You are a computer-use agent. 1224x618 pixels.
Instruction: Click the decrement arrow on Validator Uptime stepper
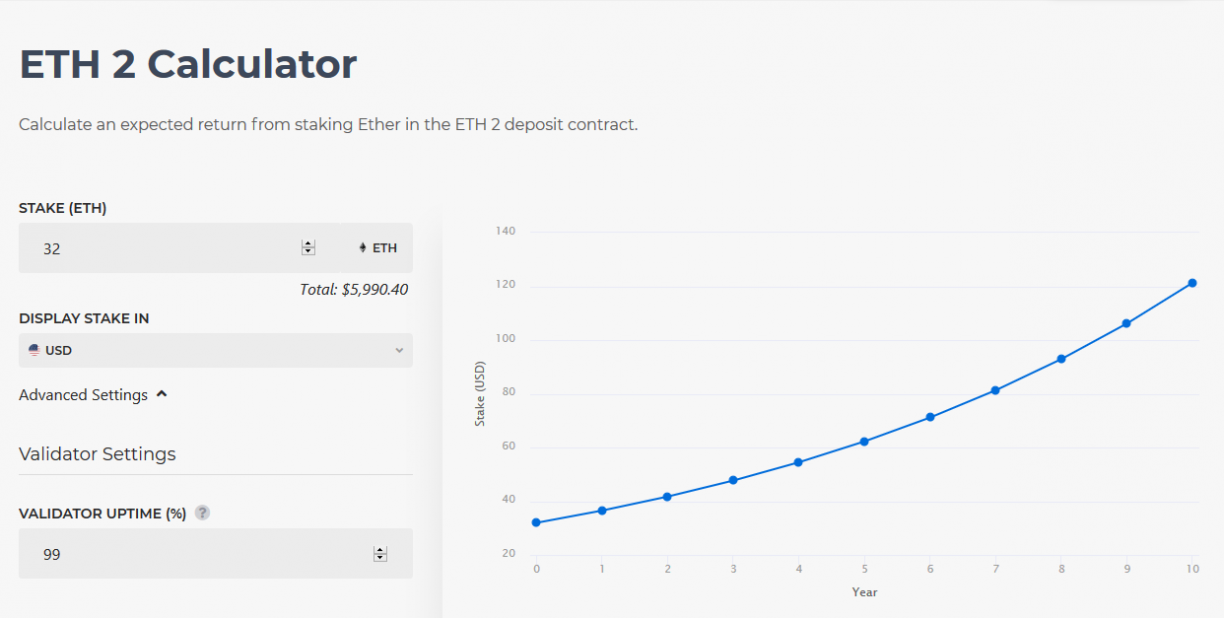click(380, 558)
